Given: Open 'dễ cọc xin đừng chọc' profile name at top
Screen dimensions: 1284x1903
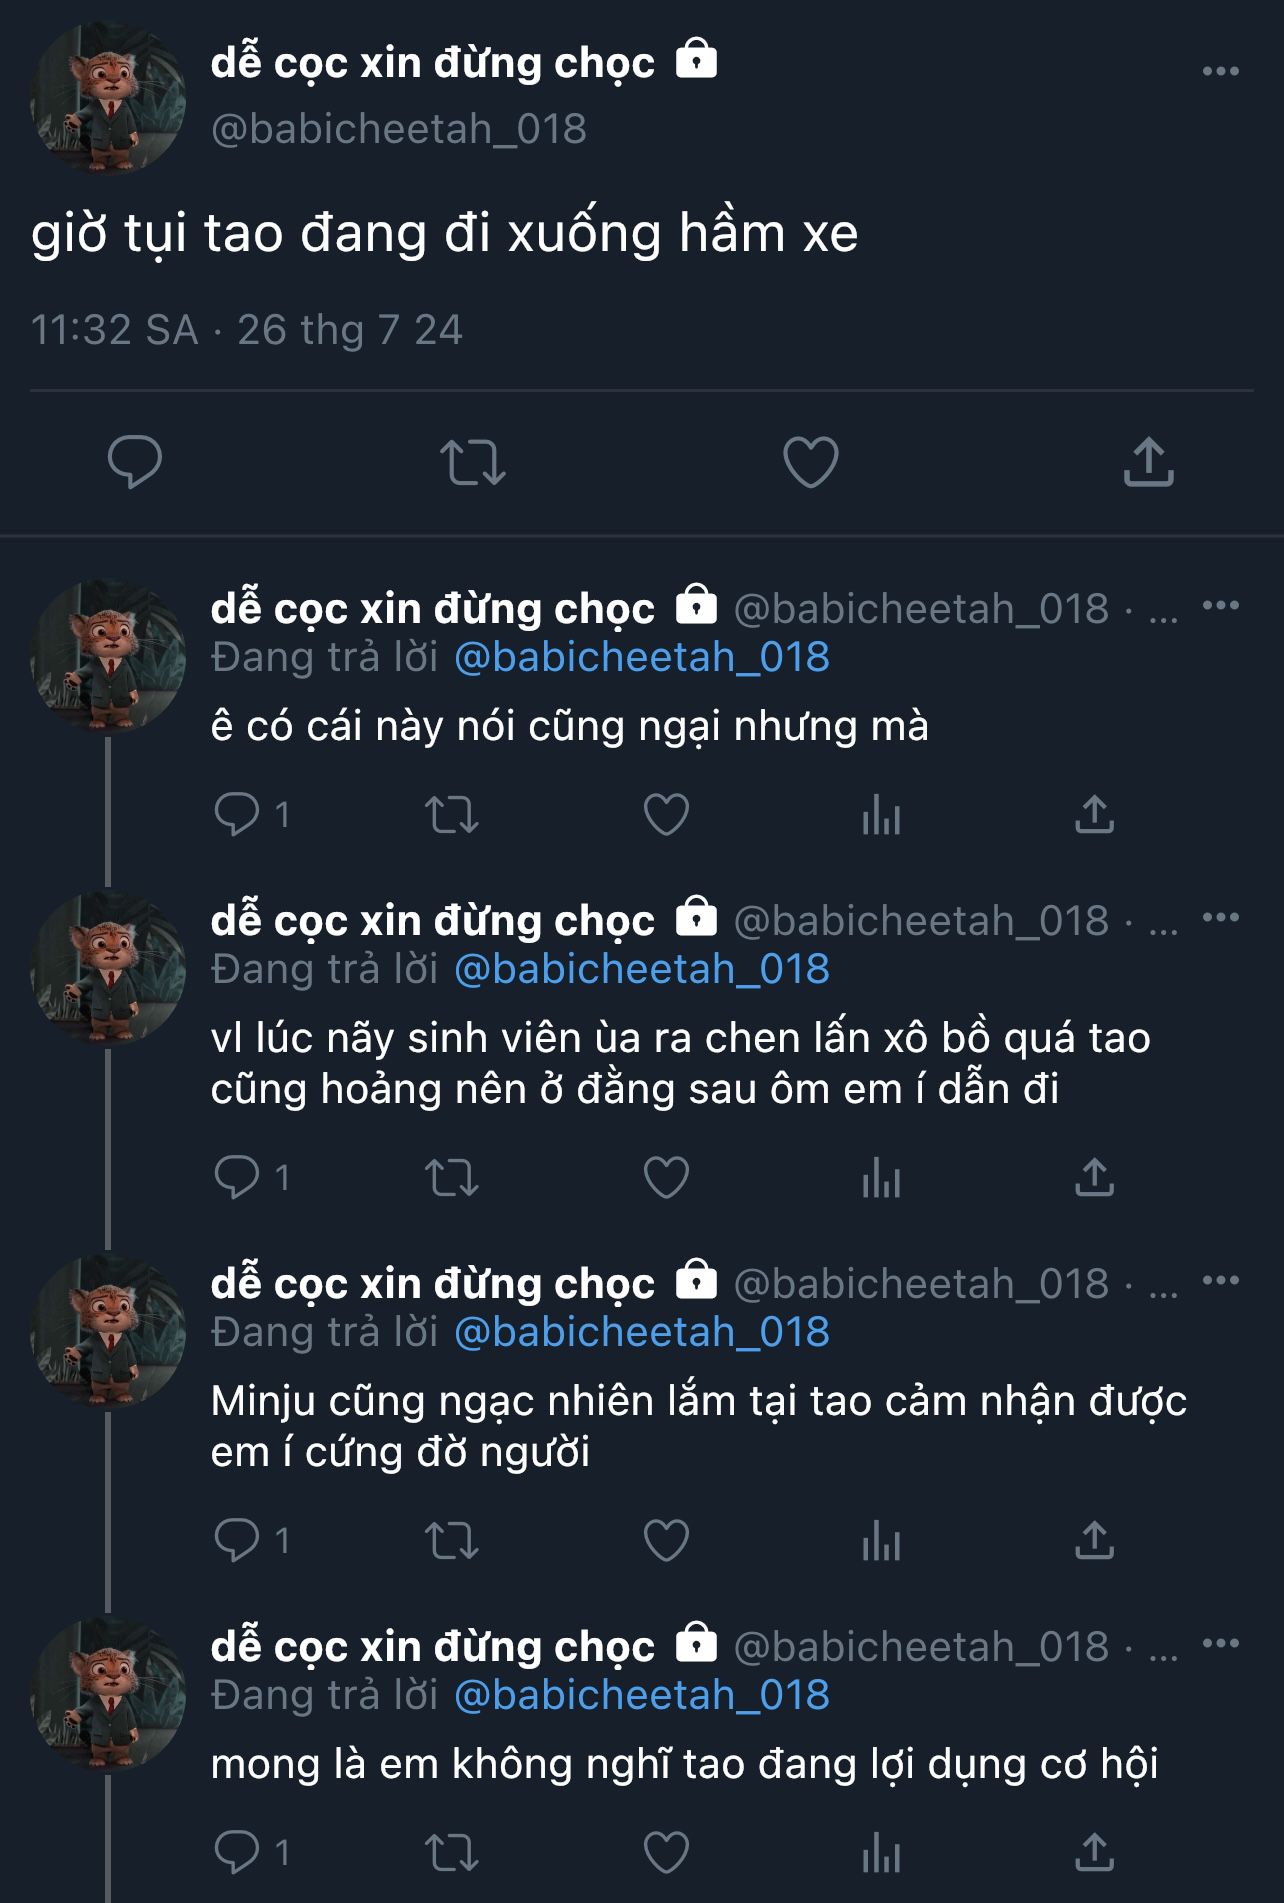Looking at the screenshot, I should 432,62.
